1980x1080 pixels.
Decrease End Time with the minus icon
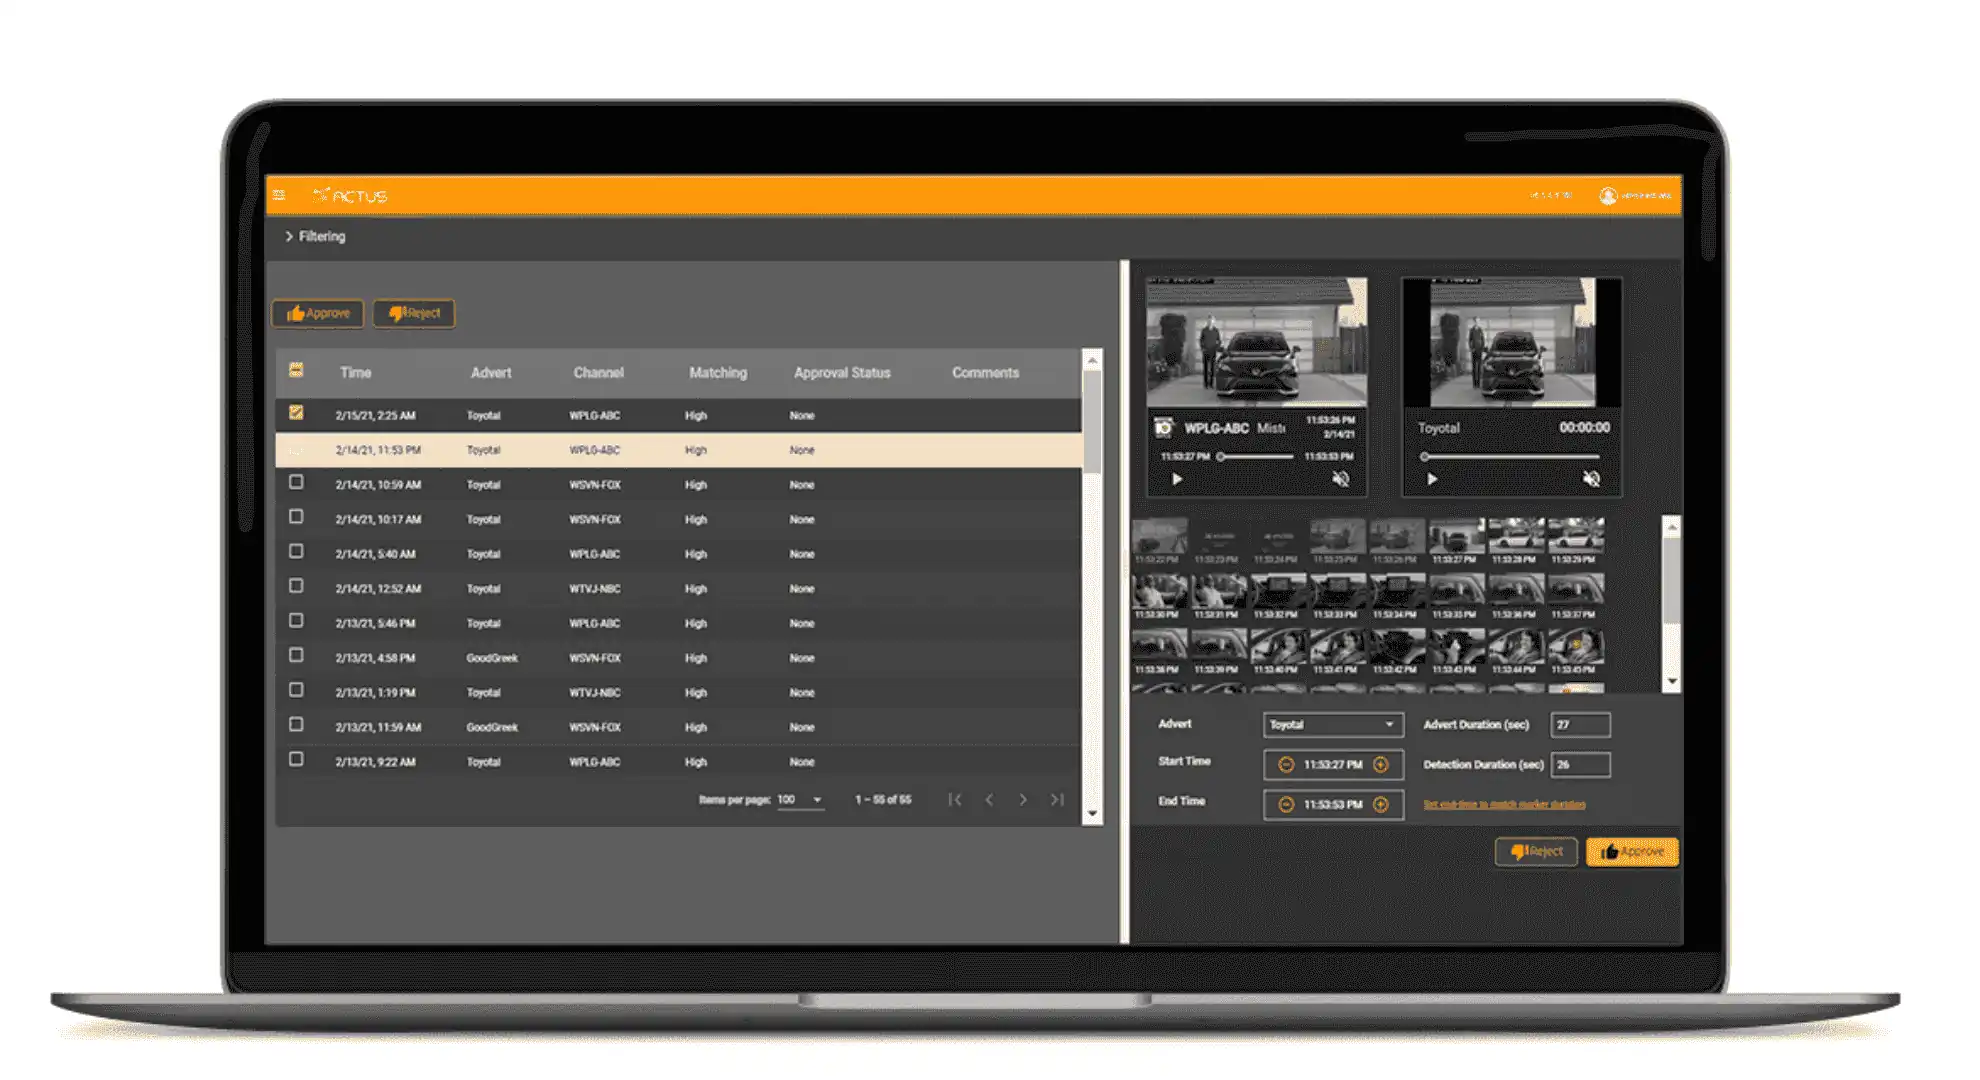[x=1286, y=805]
